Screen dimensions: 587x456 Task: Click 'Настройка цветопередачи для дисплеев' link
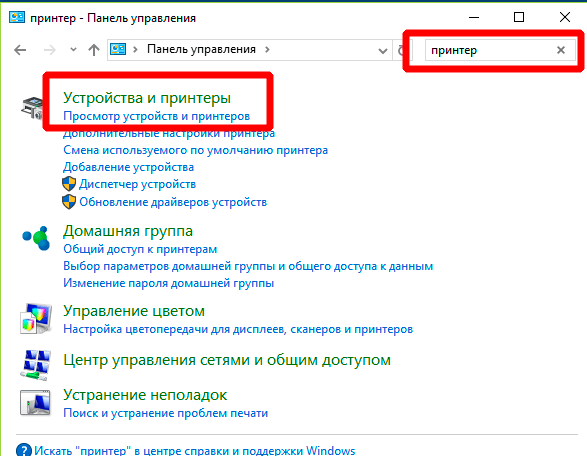coord(238,329)
